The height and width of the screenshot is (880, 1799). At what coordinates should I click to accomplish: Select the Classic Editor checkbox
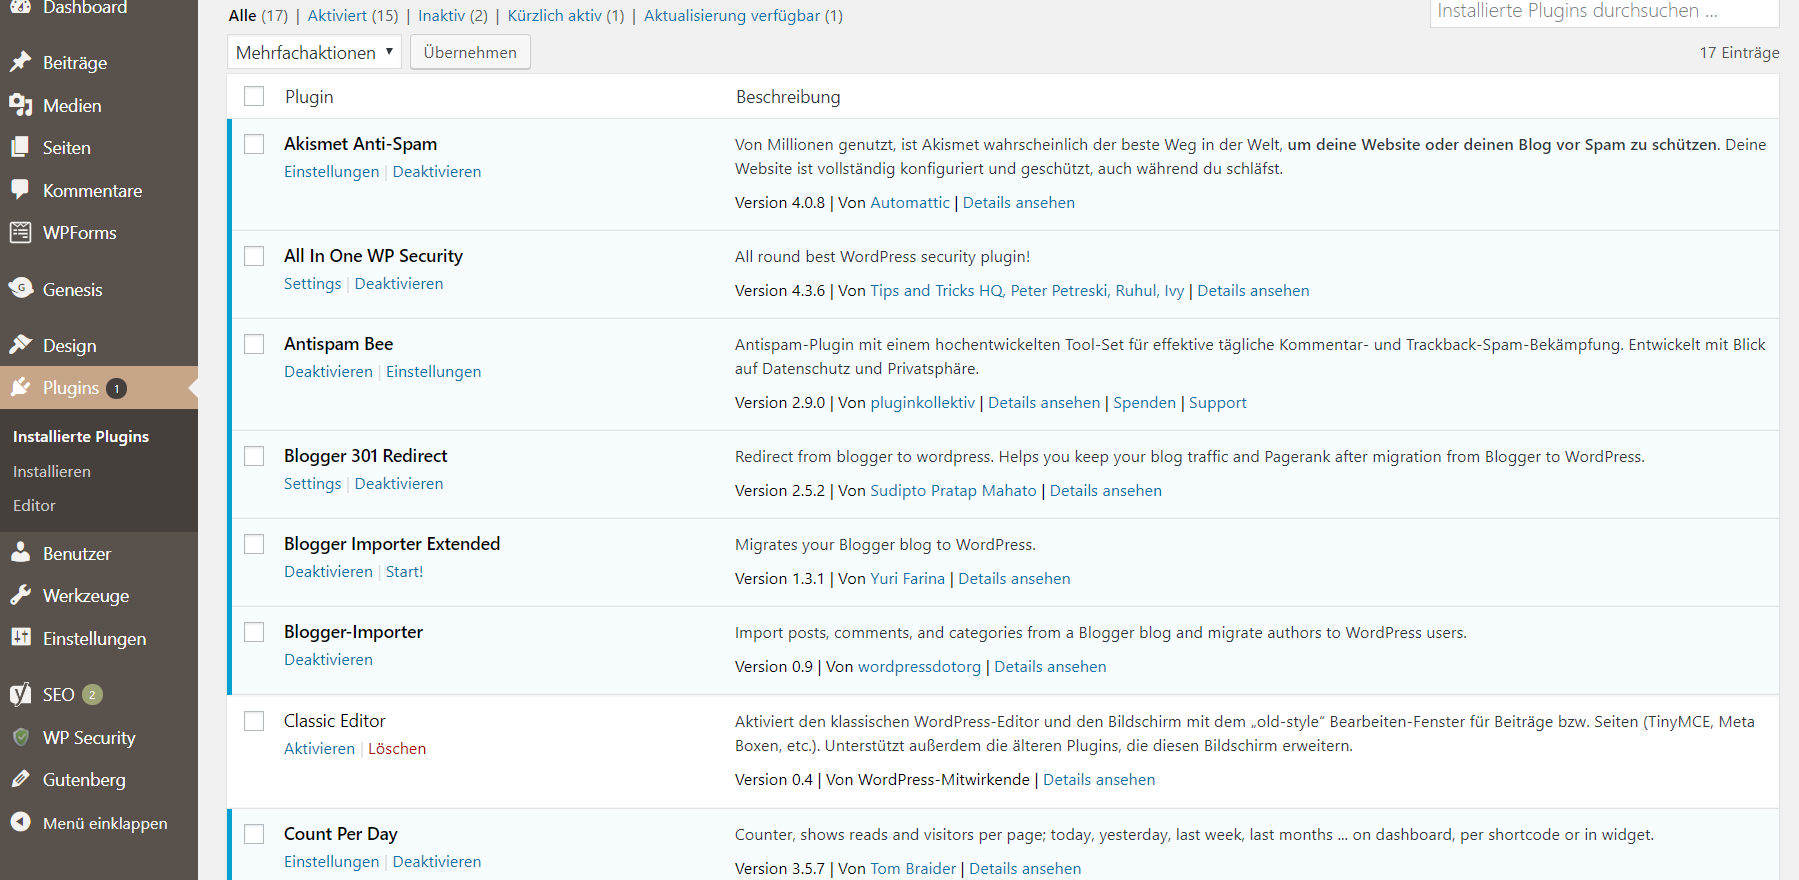(254, 721)
